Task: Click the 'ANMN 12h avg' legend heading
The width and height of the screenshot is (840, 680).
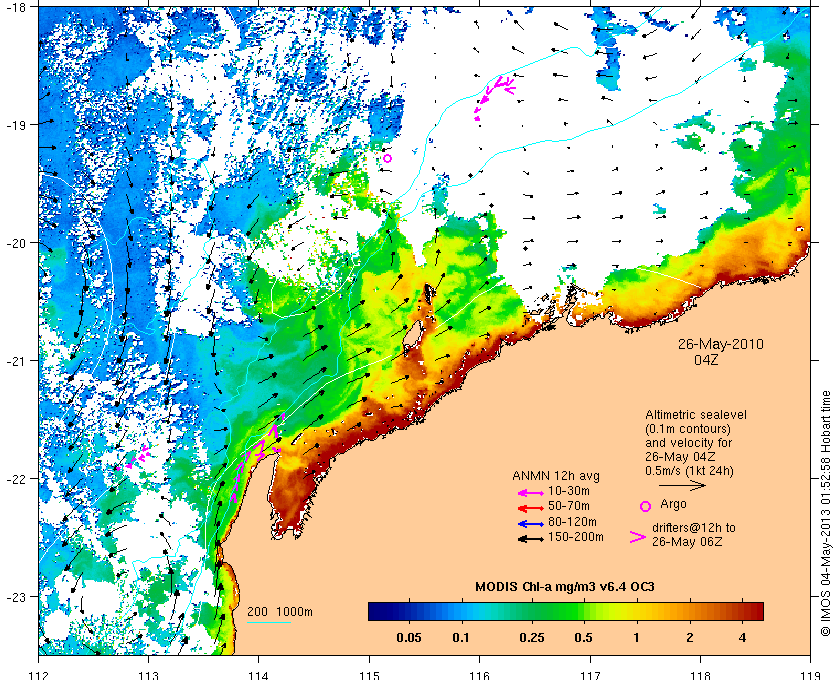Action: [556, 476]
